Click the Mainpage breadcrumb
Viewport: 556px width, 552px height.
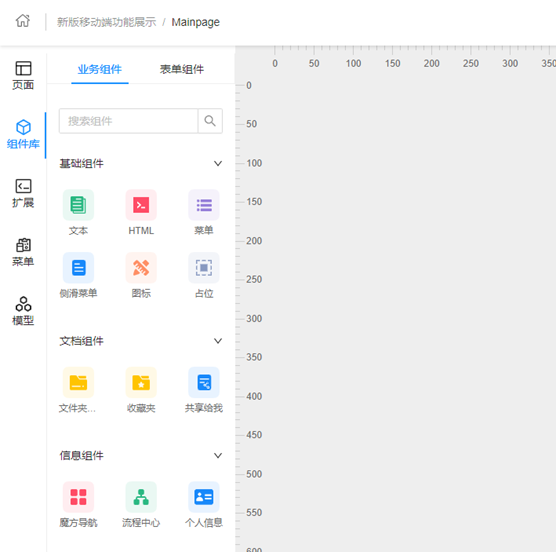195,22
